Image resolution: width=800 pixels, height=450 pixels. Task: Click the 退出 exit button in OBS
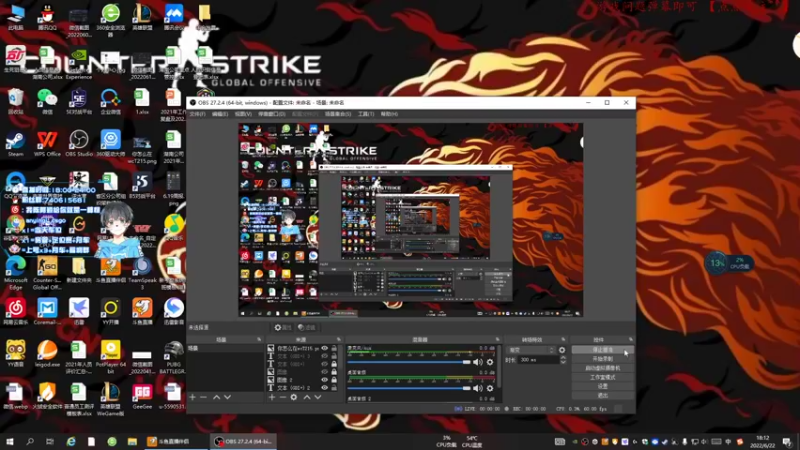[x=603, y=395]
